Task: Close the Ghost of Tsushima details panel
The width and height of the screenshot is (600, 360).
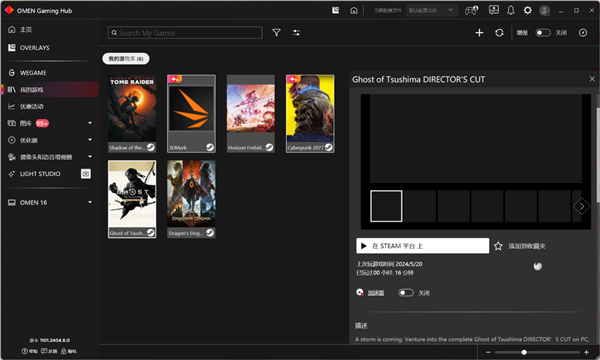Action: [592, 79]
